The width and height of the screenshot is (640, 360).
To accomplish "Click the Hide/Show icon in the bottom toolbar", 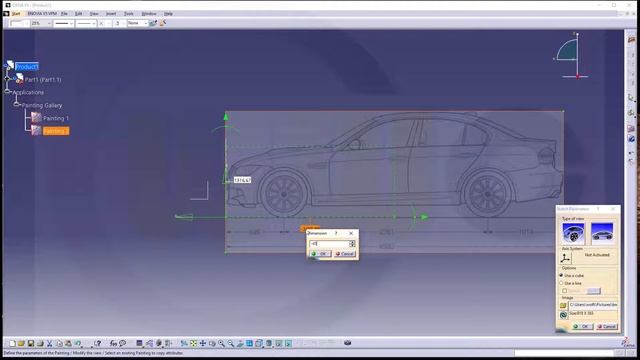I will tap(278, 344).
